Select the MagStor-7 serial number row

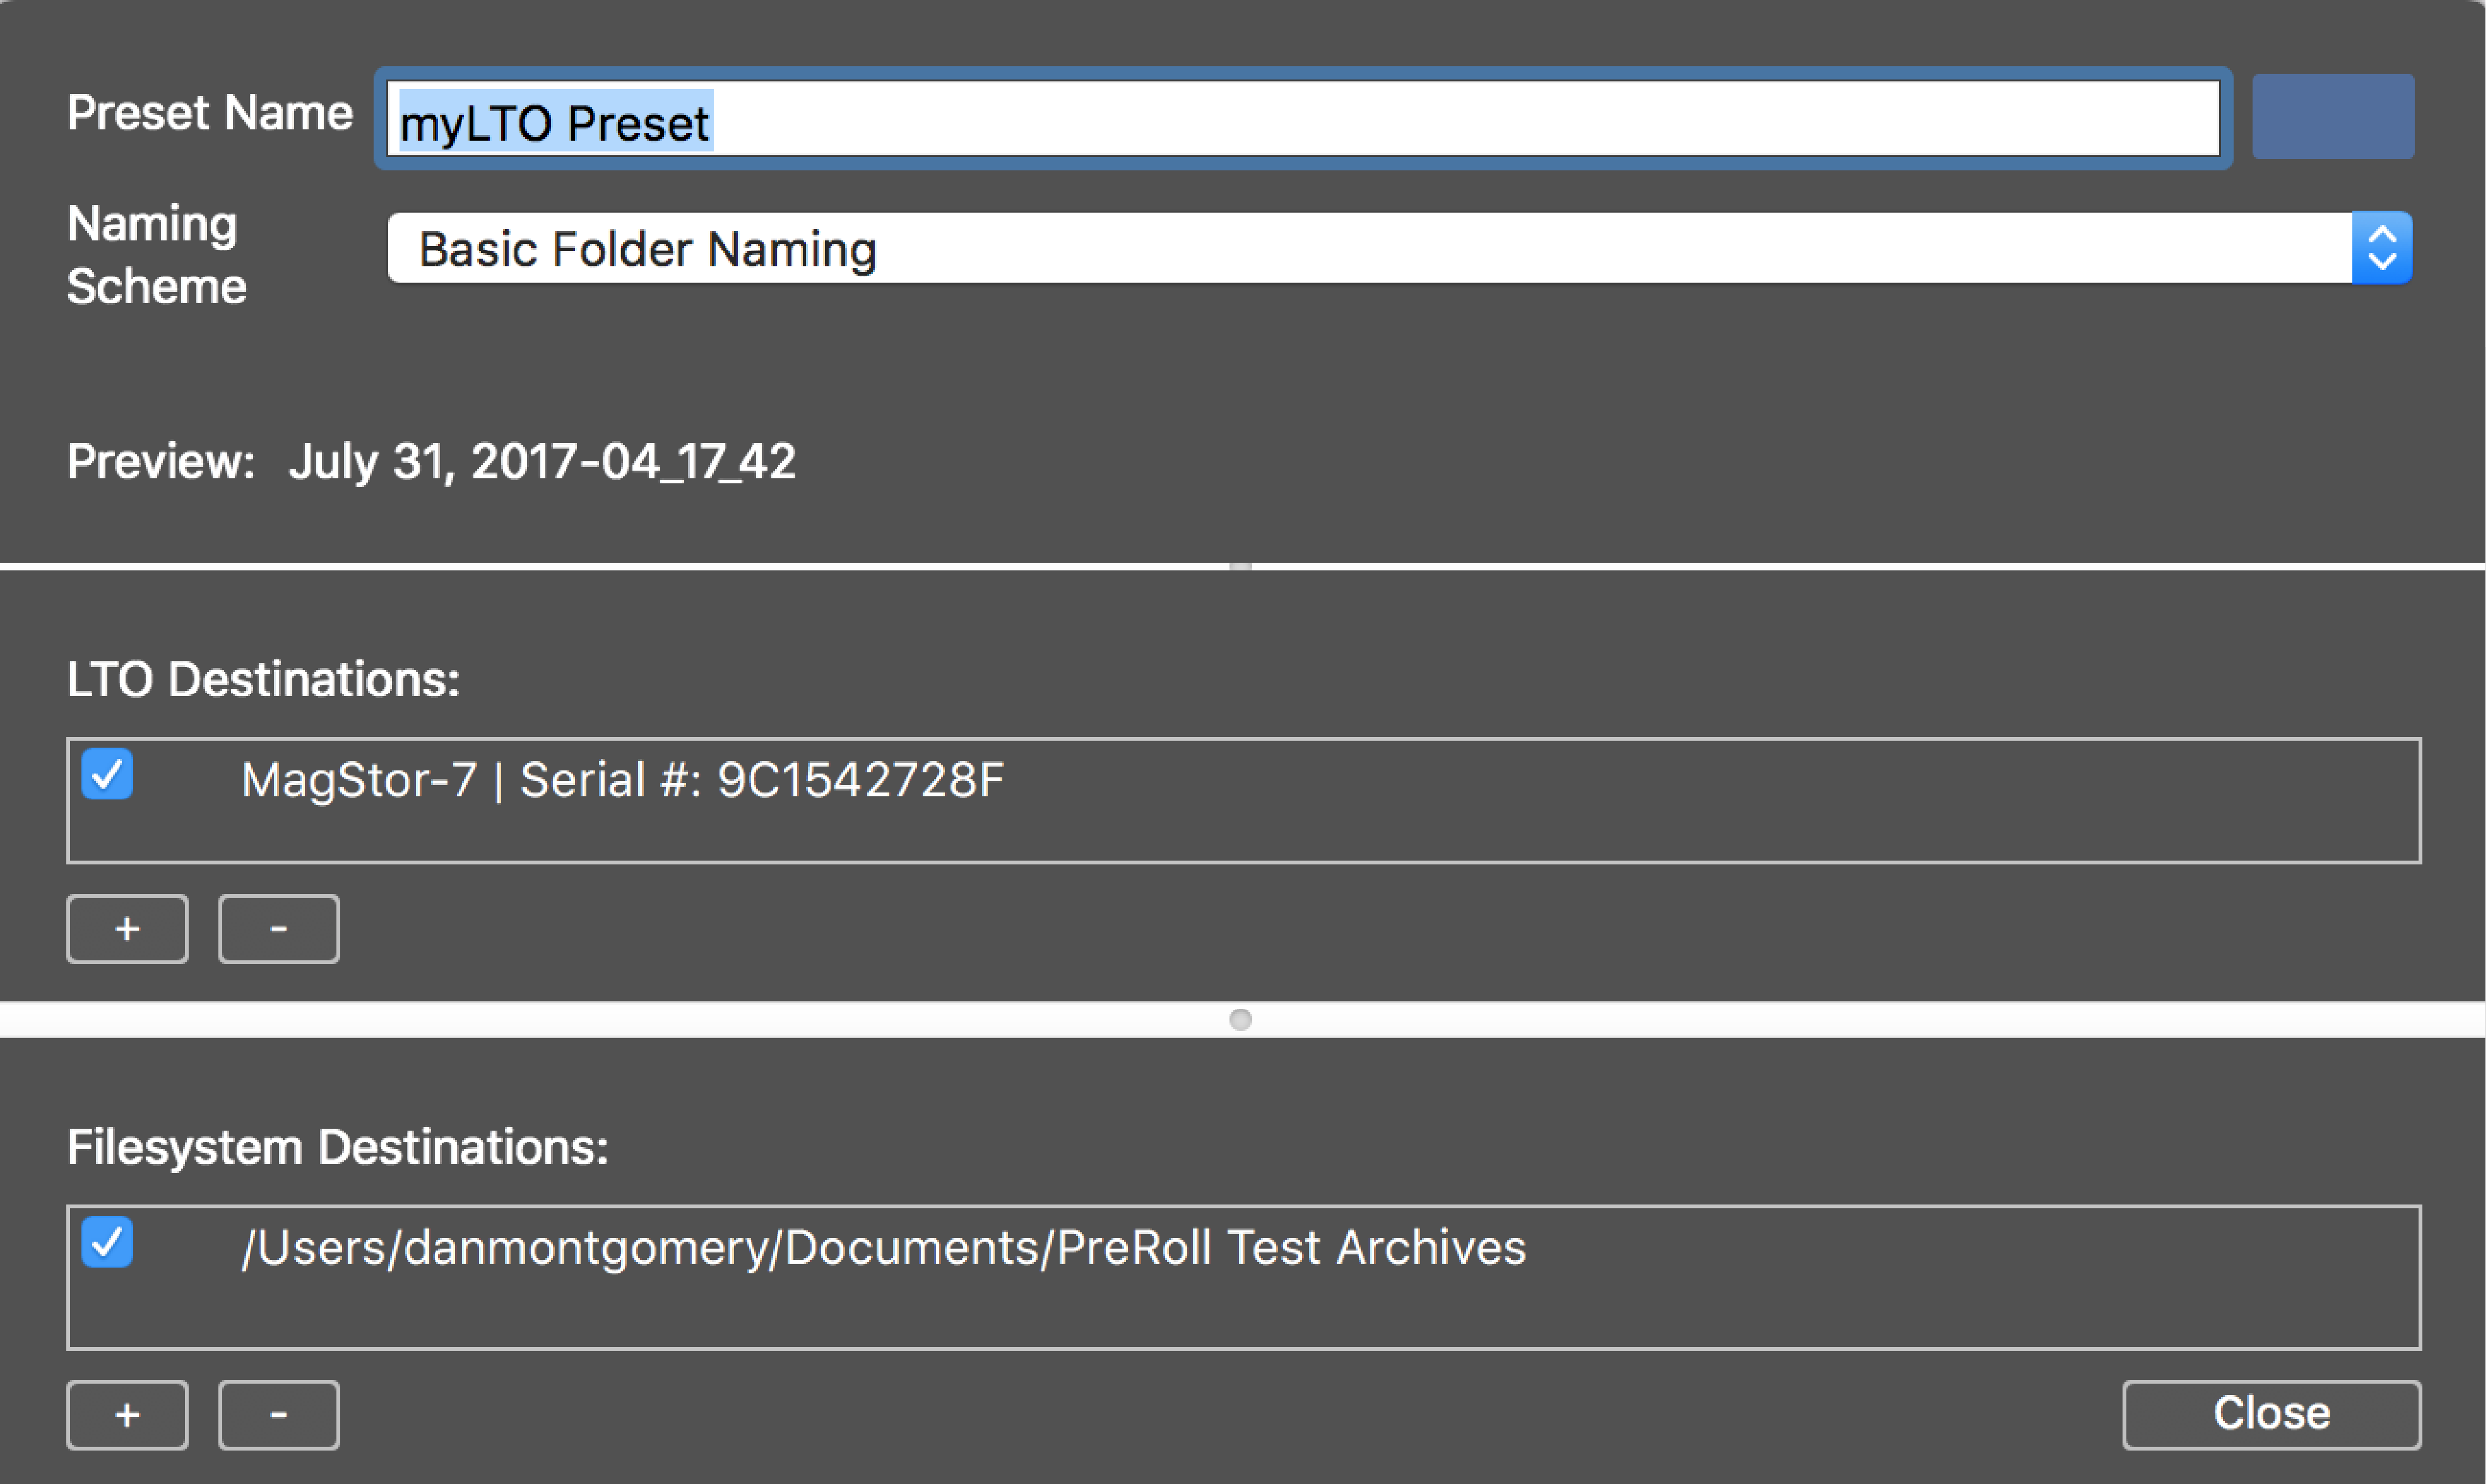1244,779
